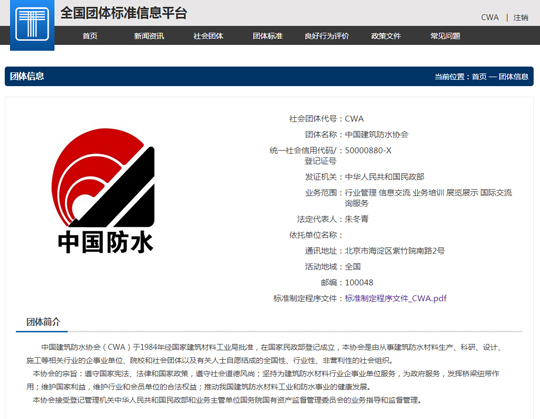Click the blue platform logo icon
The image size is (540, 419).
32,25
